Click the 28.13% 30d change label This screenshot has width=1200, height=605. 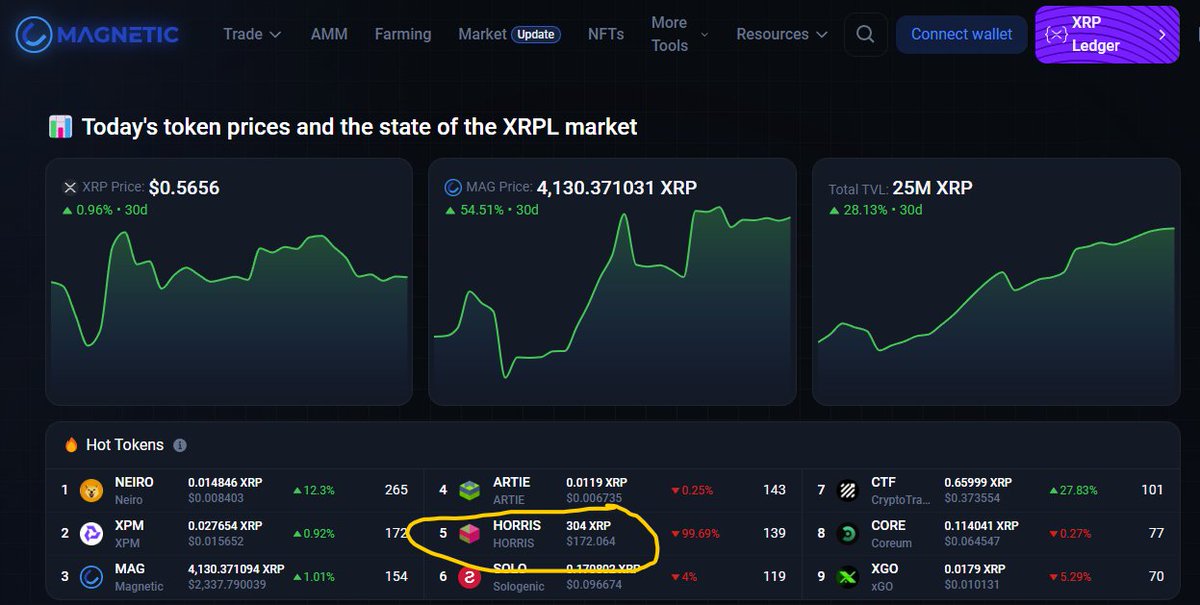(x=875, y=210)
